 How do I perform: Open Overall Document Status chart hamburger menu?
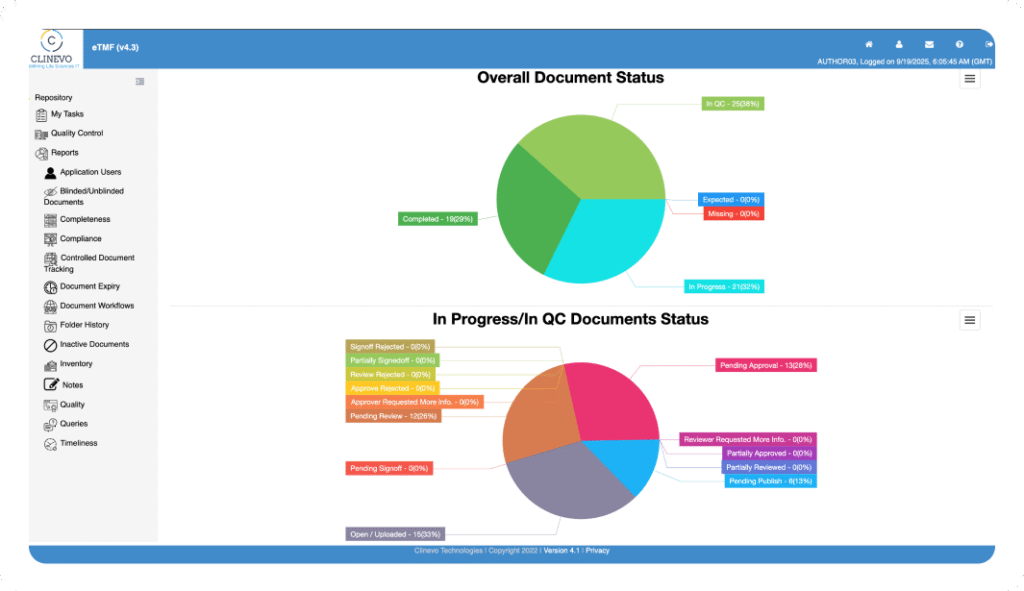point(969,79)
